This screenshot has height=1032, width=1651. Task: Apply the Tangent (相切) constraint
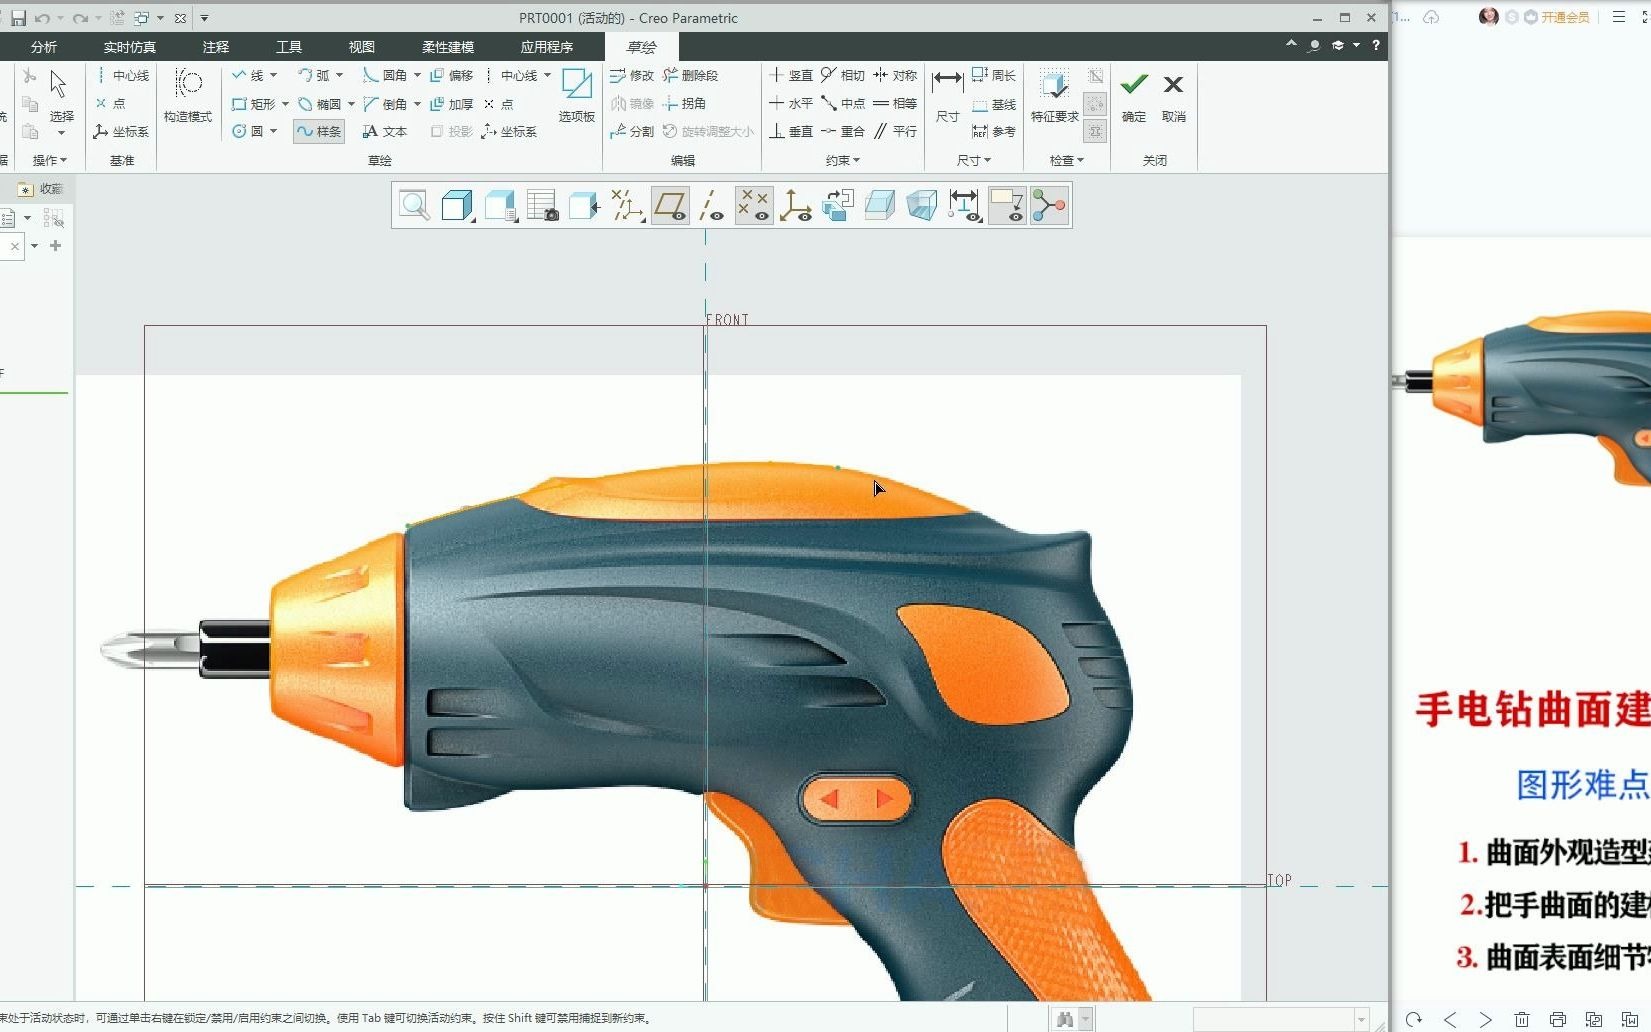(843, 75)
